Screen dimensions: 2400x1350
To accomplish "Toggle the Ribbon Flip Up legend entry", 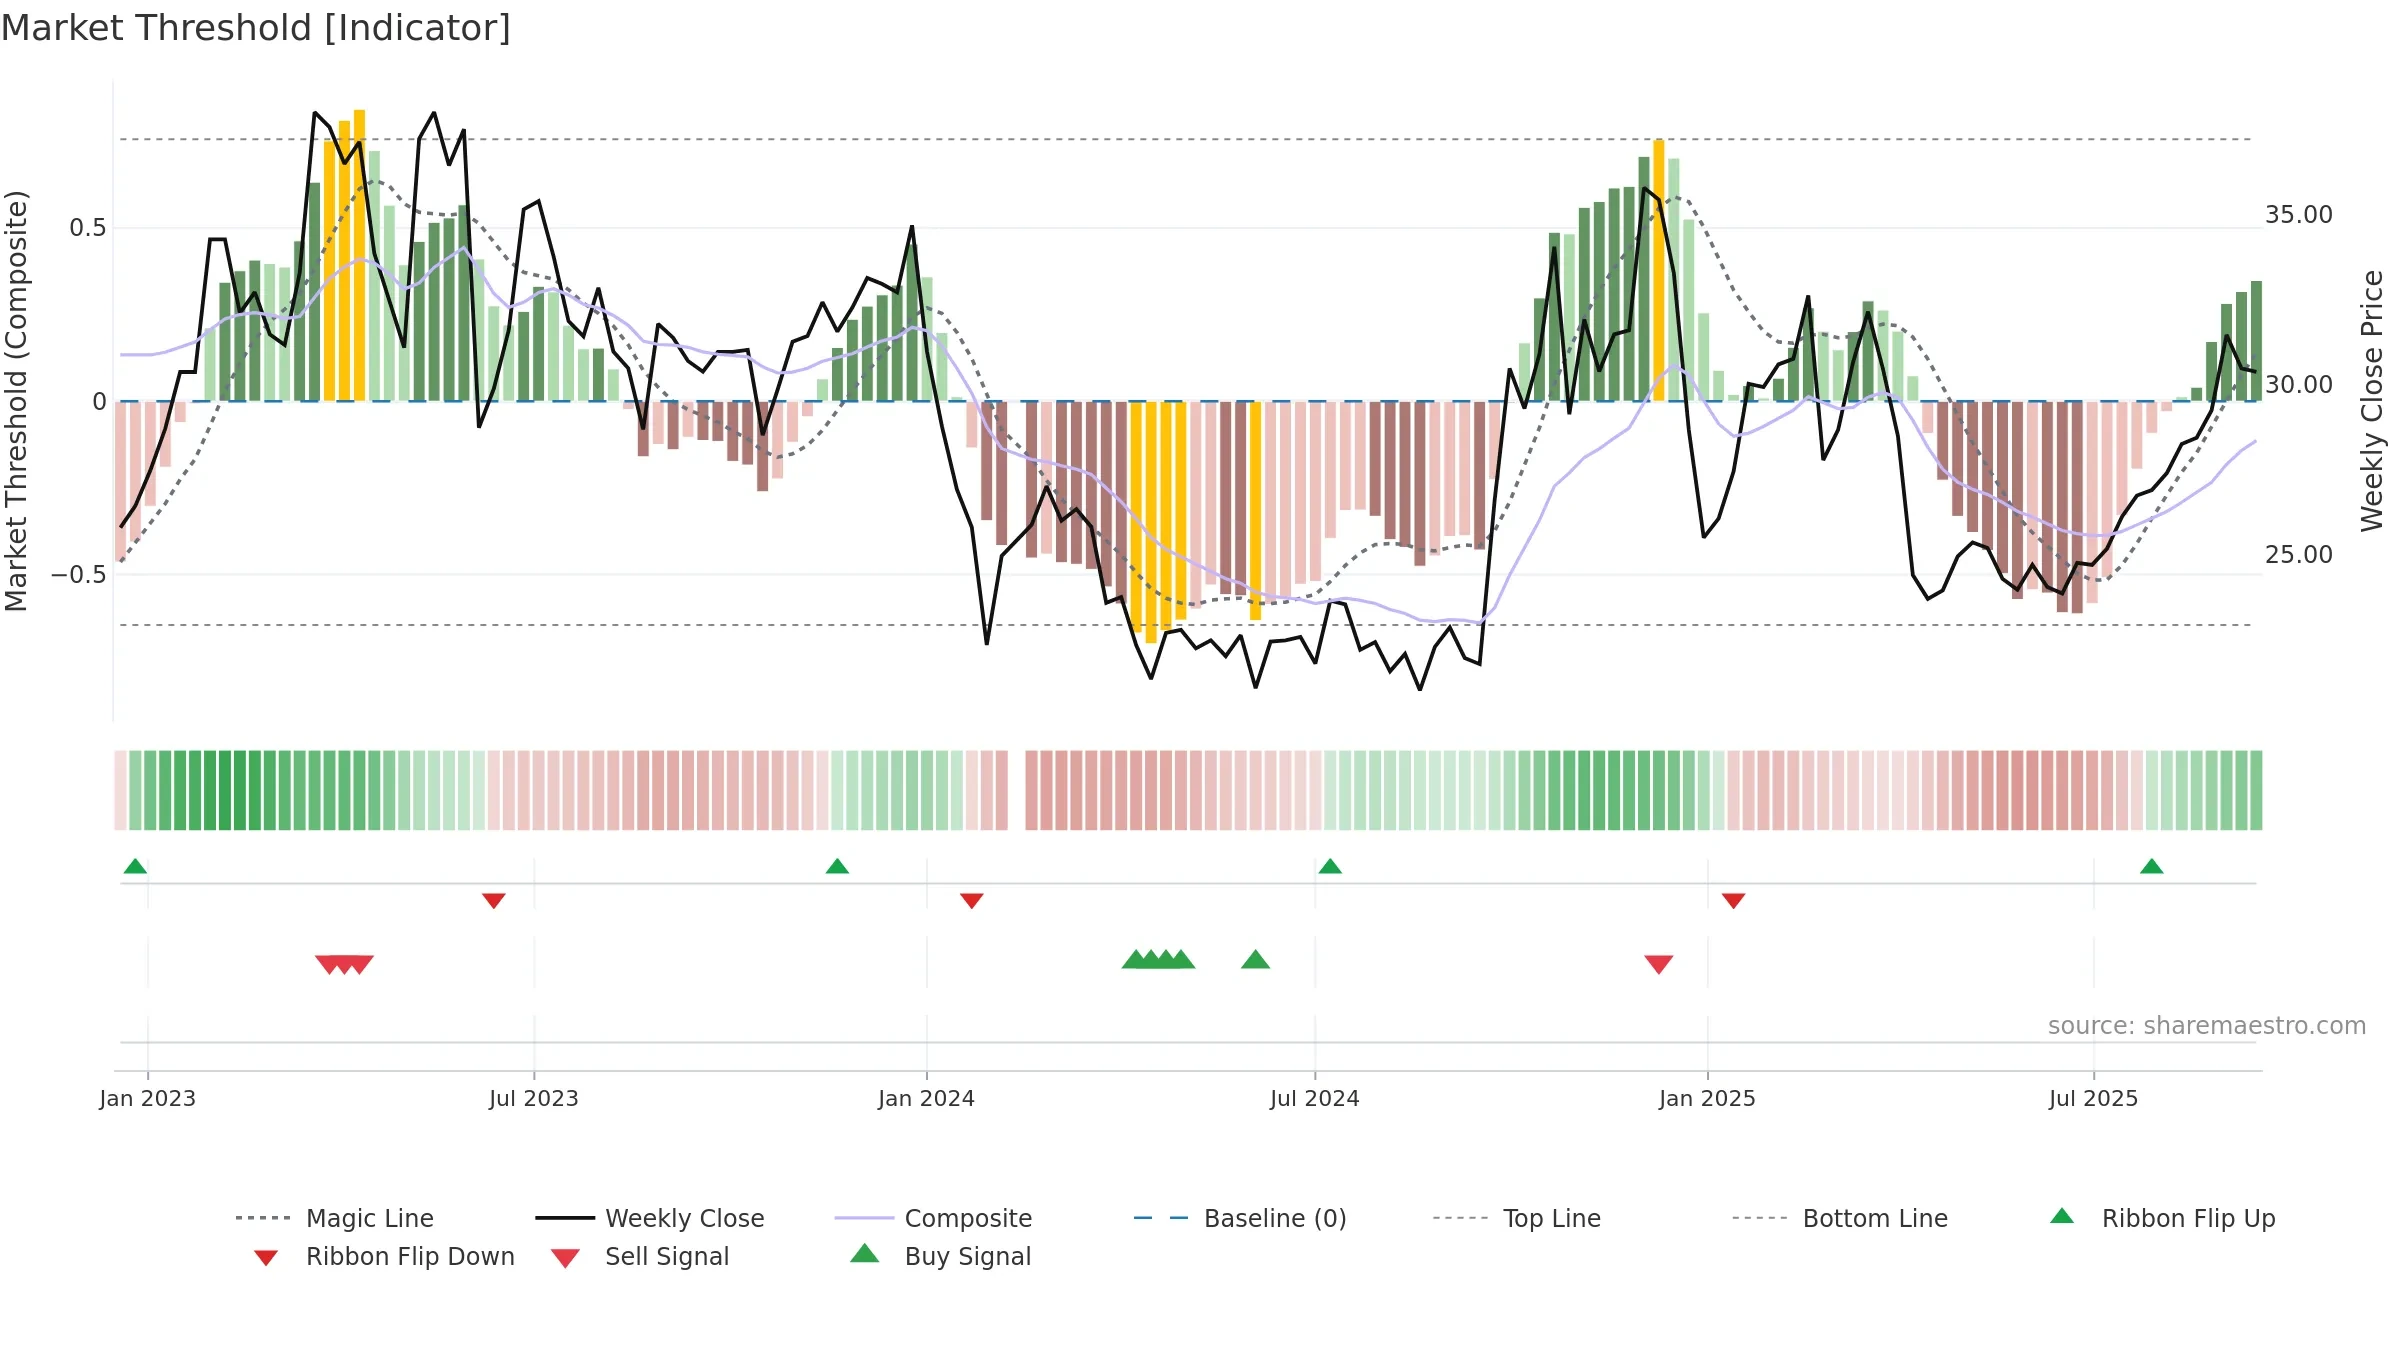I will click(x=2162, y=1218).
